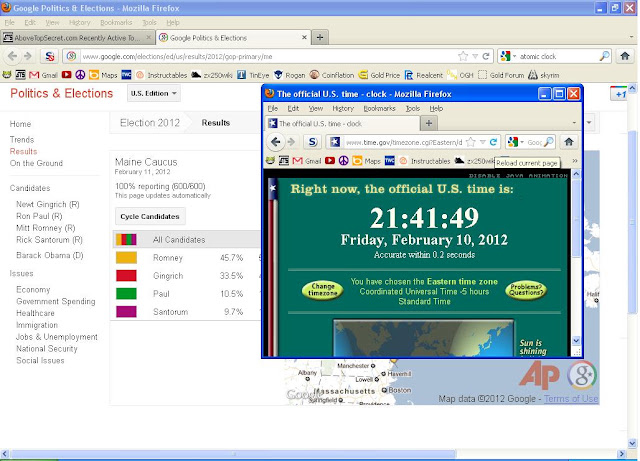The width and height of the screenshot is (640, 461).
Task: Open Newt Gingrich (R) candidate link
Action: pyautogui.click(x=48, y=204)
